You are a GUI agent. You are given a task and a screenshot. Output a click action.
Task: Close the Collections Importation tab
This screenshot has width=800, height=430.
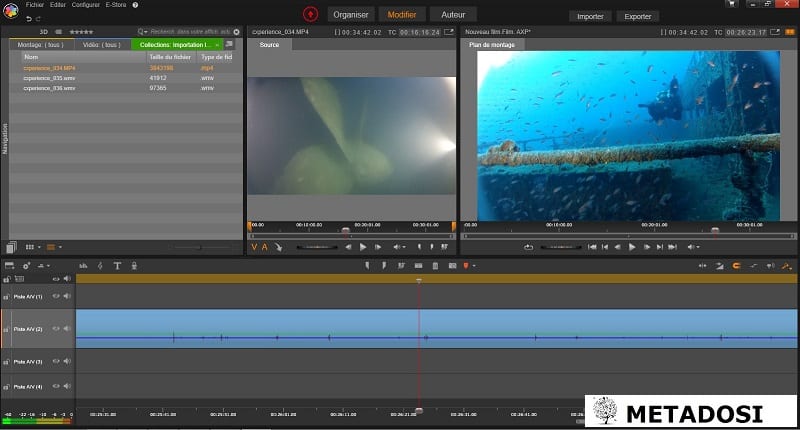point(217,45)
